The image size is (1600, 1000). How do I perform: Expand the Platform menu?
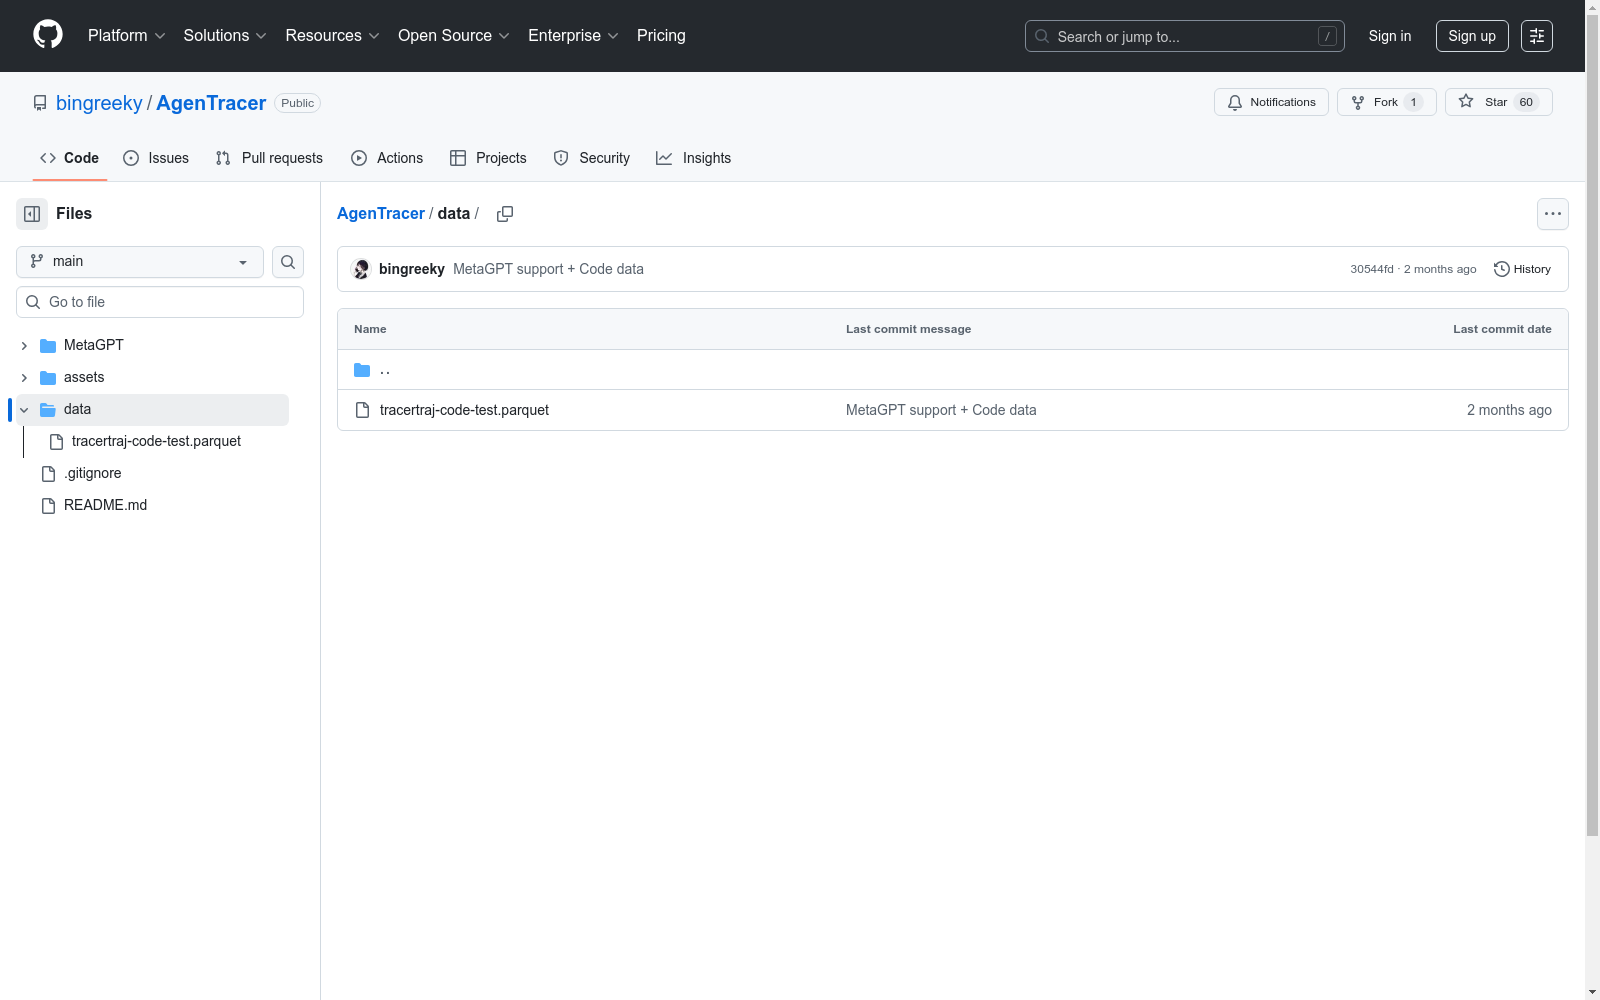click(x=127, y=36)
